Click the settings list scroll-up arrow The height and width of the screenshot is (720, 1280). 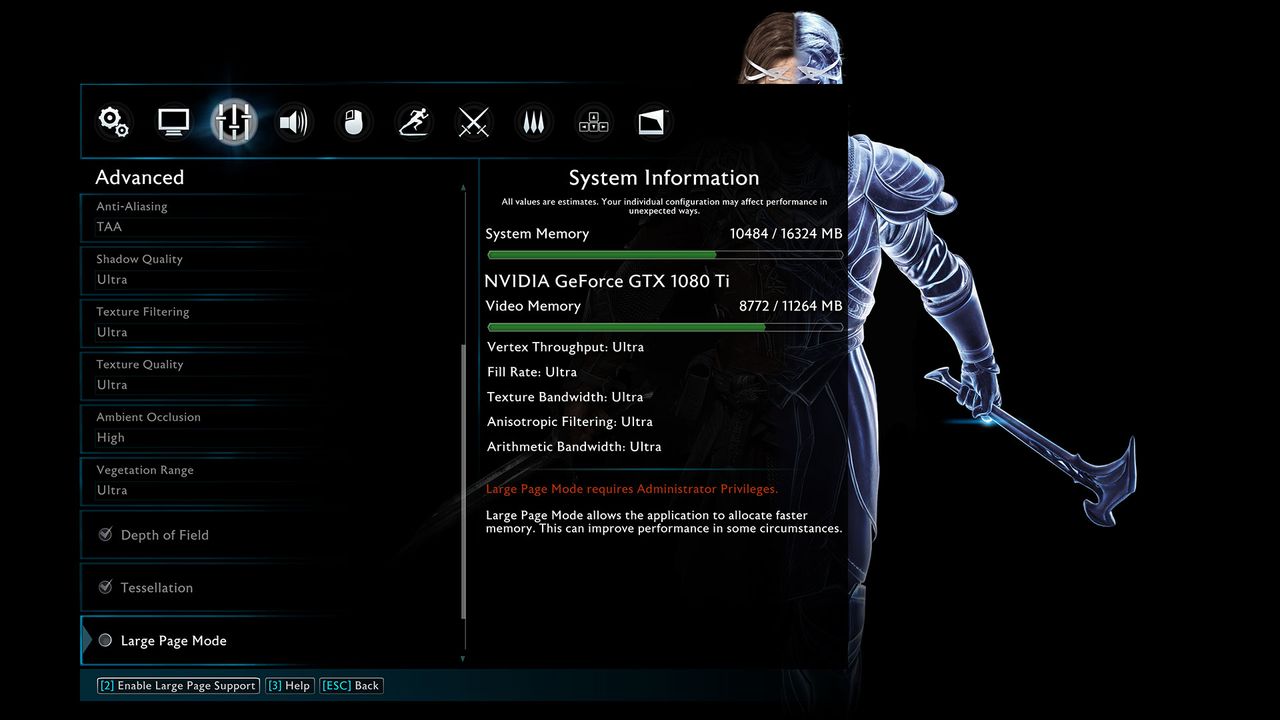(x=463, y=187)
